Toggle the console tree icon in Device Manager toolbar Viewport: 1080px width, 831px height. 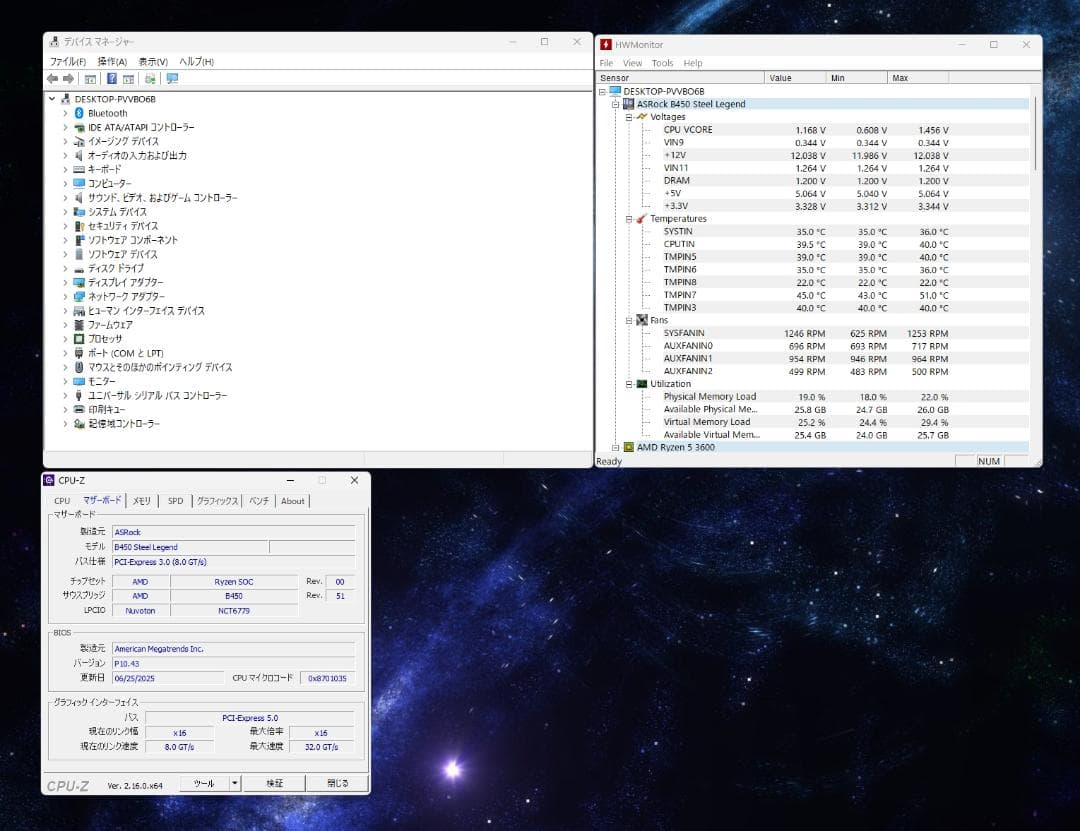pos(90,79)
